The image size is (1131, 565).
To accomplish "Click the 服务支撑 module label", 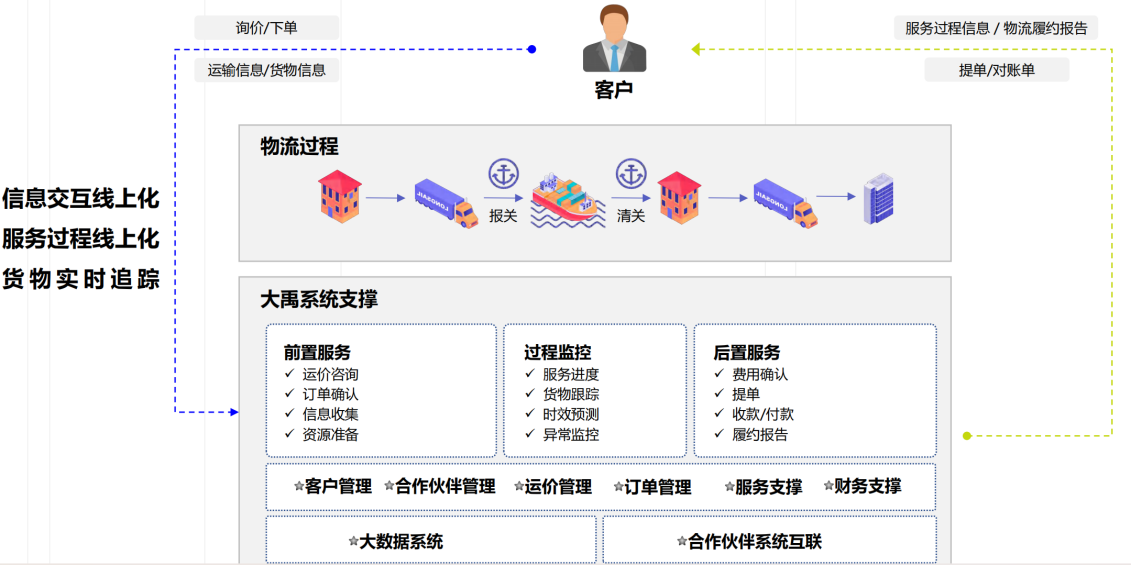I will 769,488.
